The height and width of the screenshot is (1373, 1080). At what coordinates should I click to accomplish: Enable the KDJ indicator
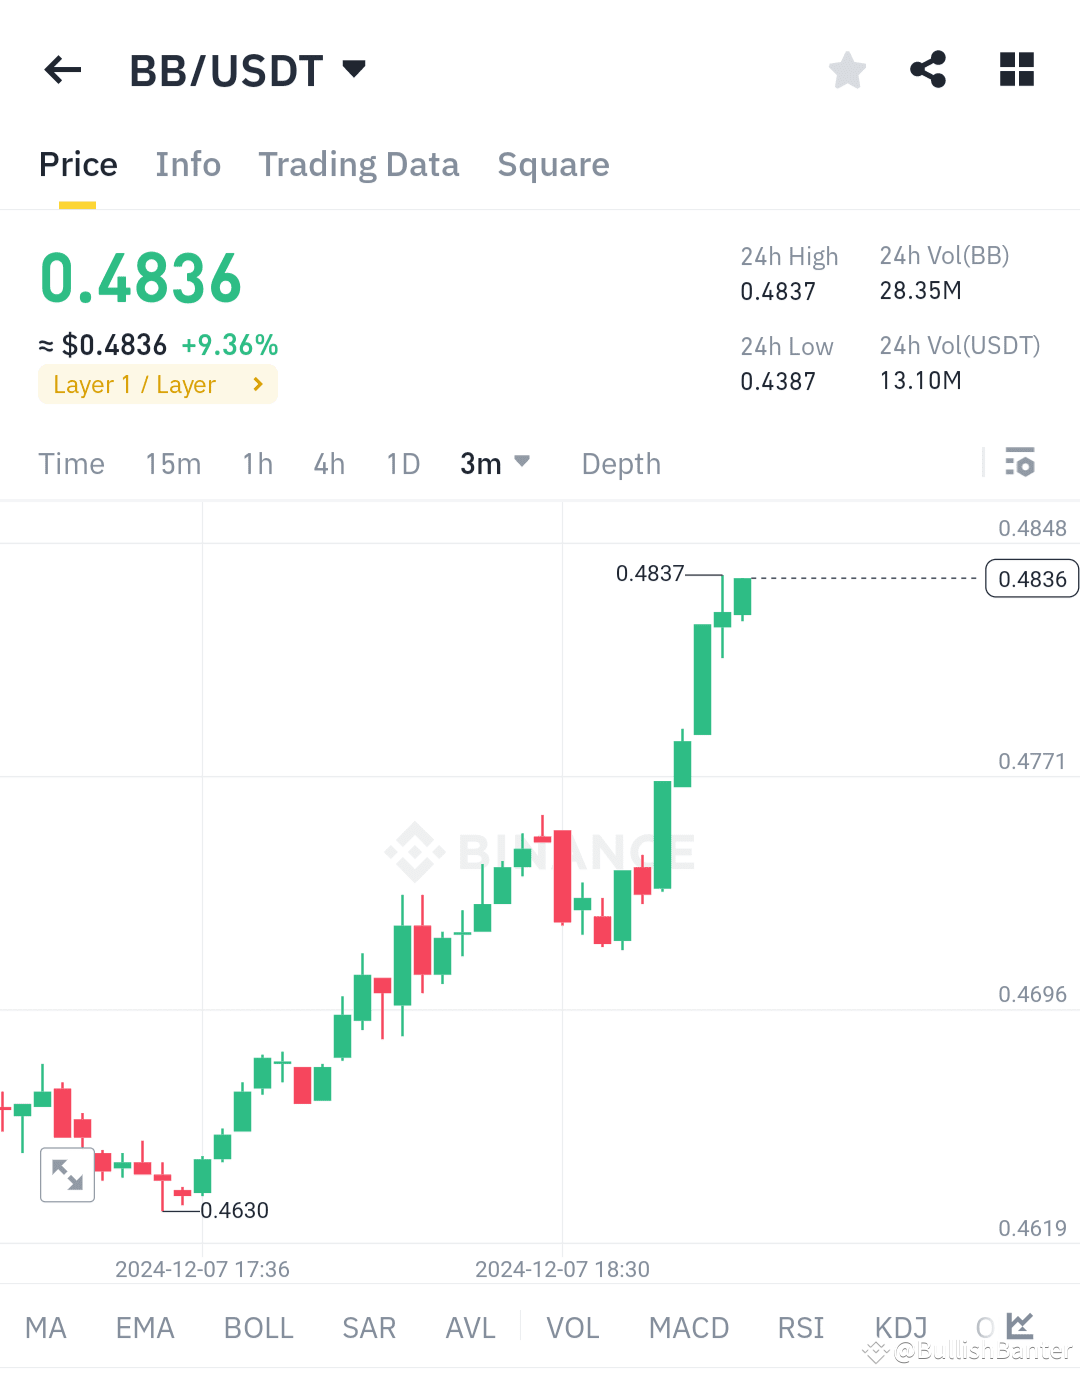pyautogui.click(x=899, y=1327)
